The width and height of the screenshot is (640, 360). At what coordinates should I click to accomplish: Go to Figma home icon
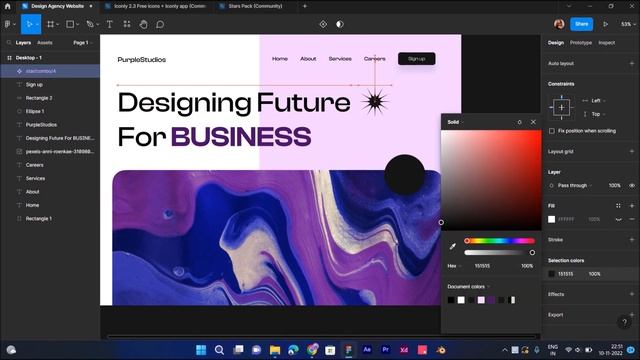click(x=7, y=6)
